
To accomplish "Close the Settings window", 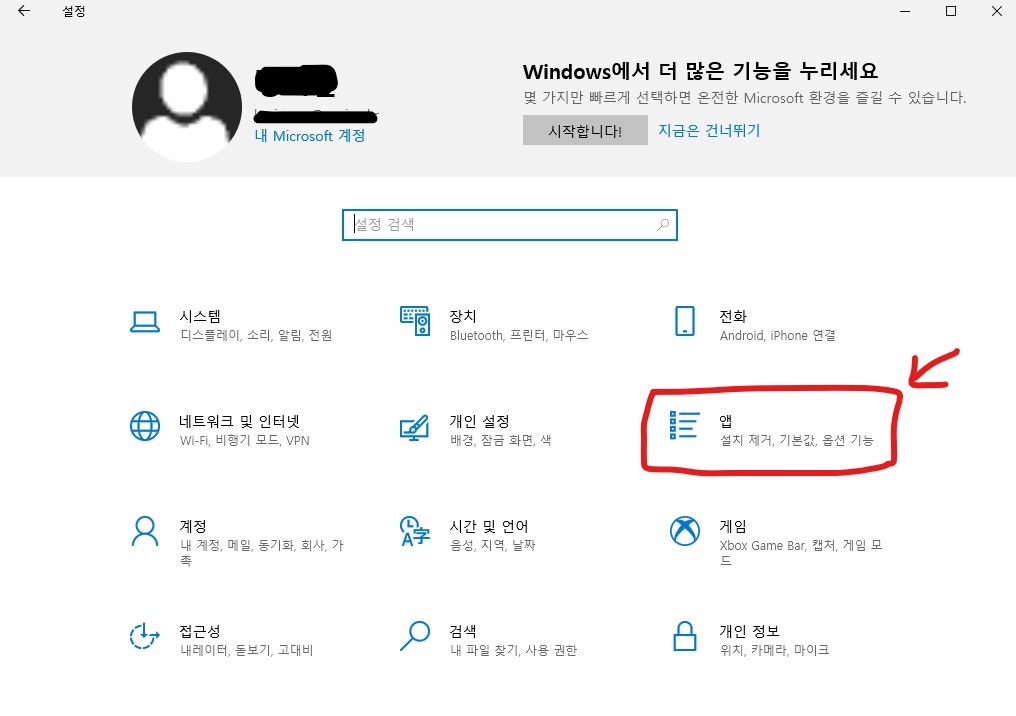I will 997,11.
